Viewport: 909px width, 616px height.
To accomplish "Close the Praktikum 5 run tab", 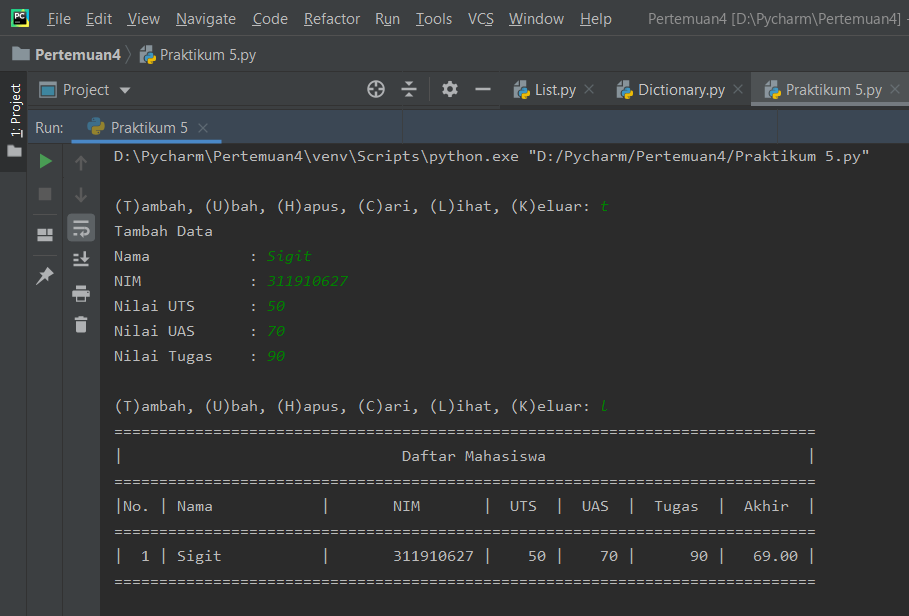I will point(203,127).
